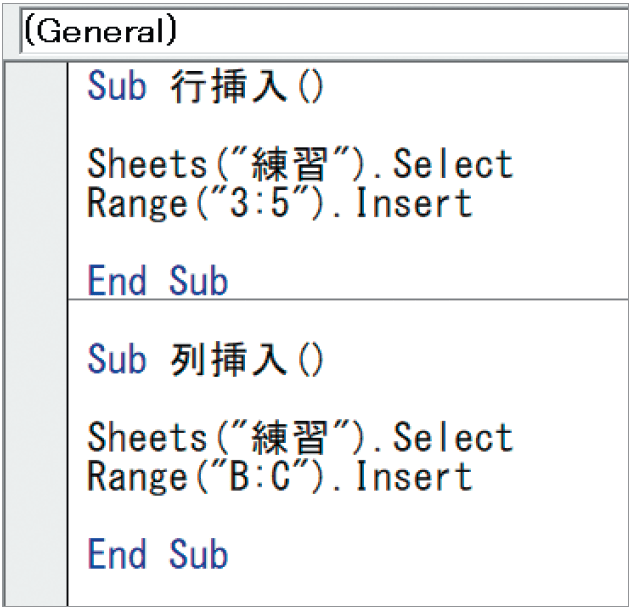631x610 pixels.
Task: Click the Sub 列挿入() declaration line
Action: [205, 359]
